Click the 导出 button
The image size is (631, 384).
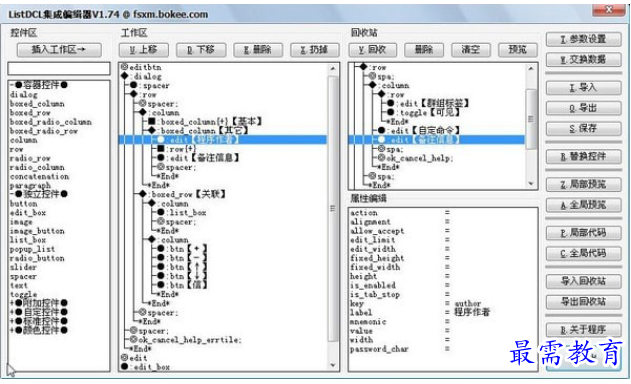(x=584, y=108)
